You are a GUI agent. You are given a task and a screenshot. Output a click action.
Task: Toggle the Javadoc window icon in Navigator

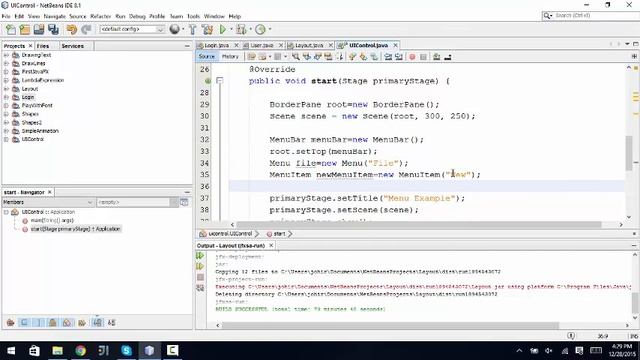184,202
